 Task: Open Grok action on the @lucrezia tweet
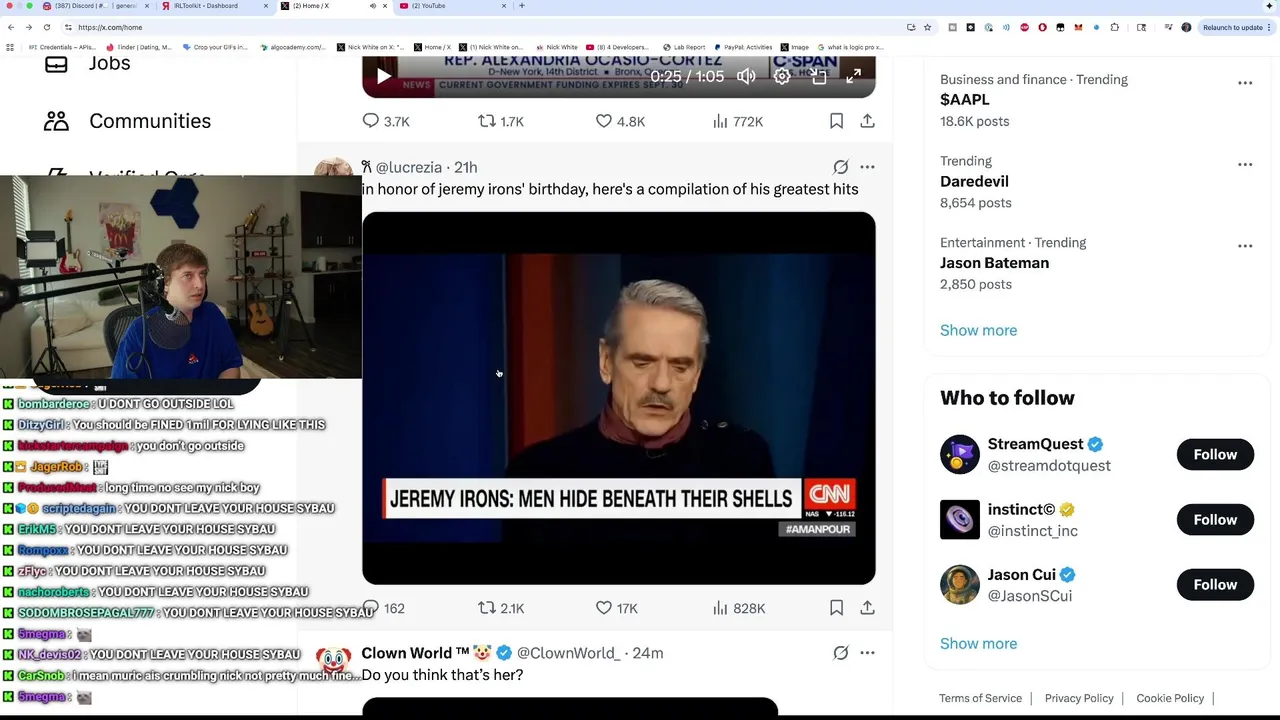click(x=841, y=167)
